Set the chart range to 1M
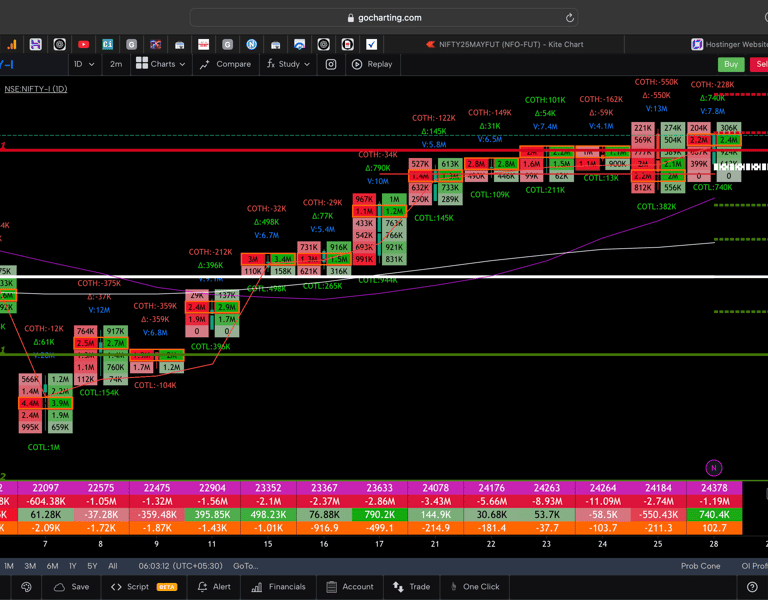 [x=9, y=566]
